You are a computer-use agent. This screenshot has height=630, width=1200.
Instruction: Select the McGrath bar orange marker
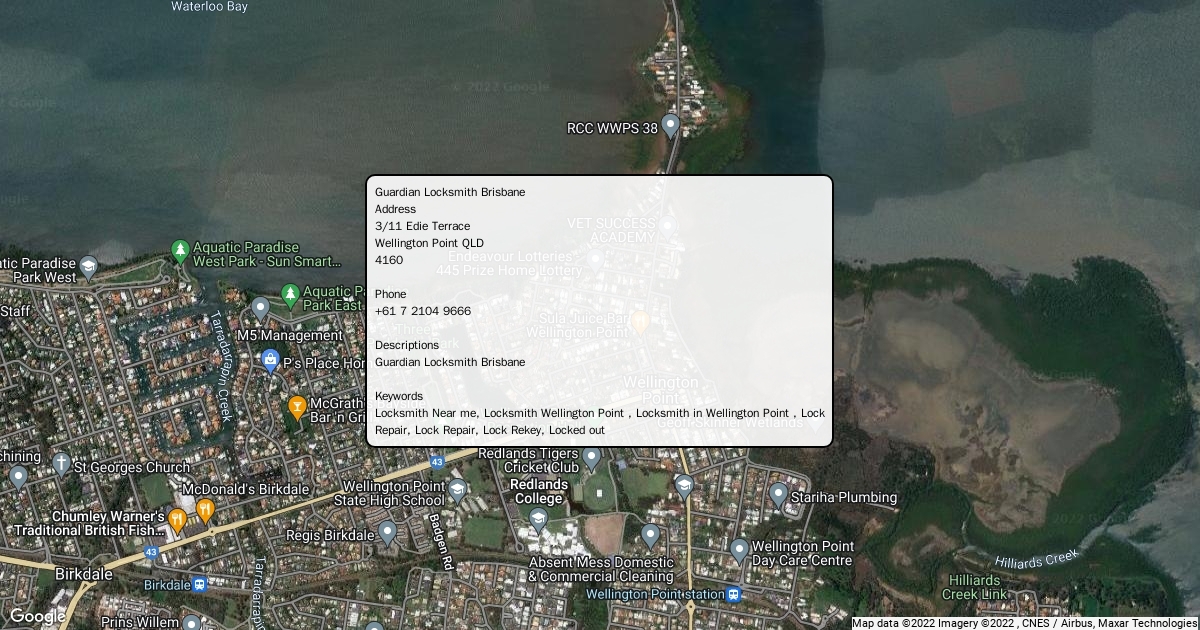297,406
